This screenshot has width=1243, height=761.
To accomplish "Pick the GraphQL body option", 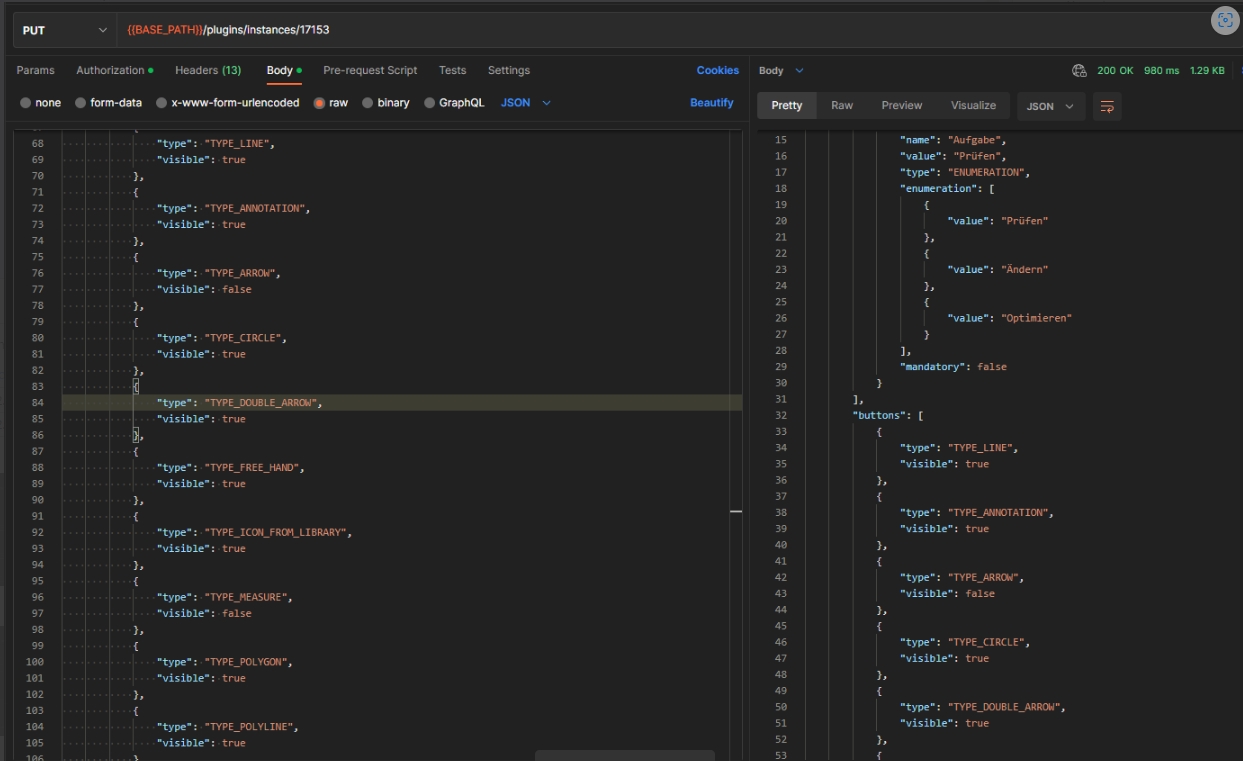I will pos(430,103).
